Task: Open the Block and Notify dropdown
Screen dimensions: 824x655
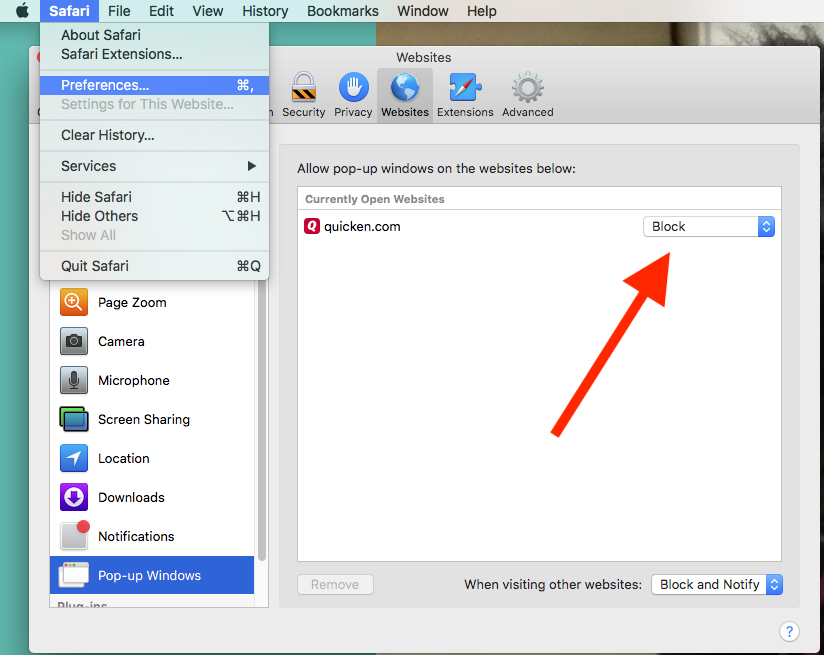Action: point(717,585)
